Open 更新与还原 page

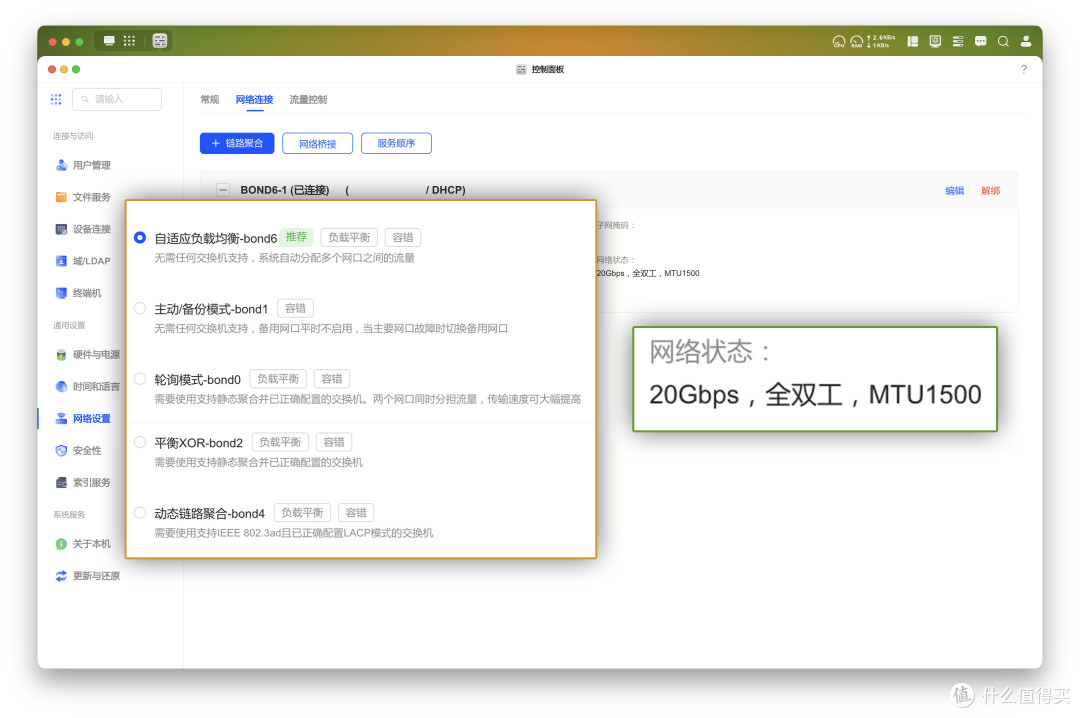pyautogui.click(x=87, y=576)
